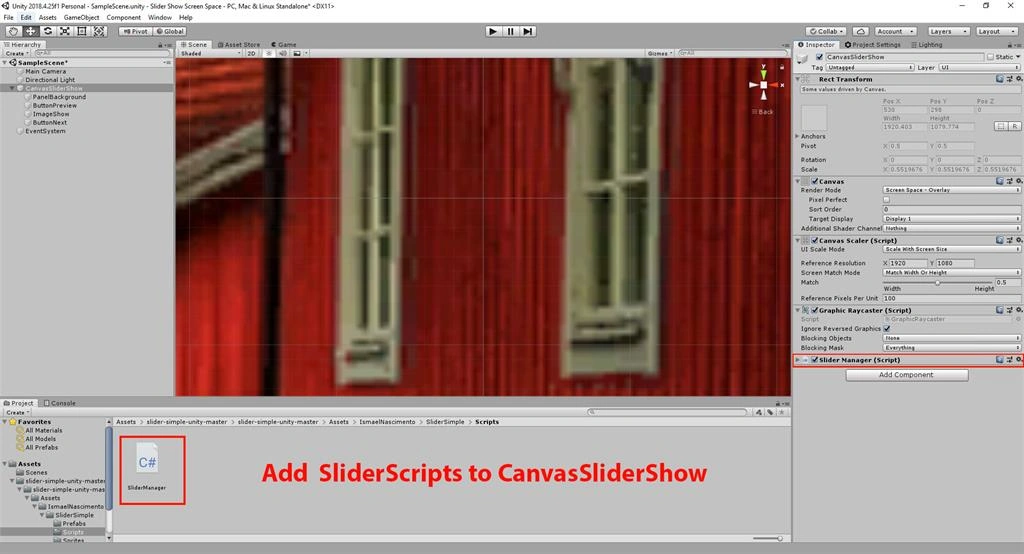This screenshot has width=1024, height=554.
Task: Select the Move tool in toolbar
Action: pos(30,31)
